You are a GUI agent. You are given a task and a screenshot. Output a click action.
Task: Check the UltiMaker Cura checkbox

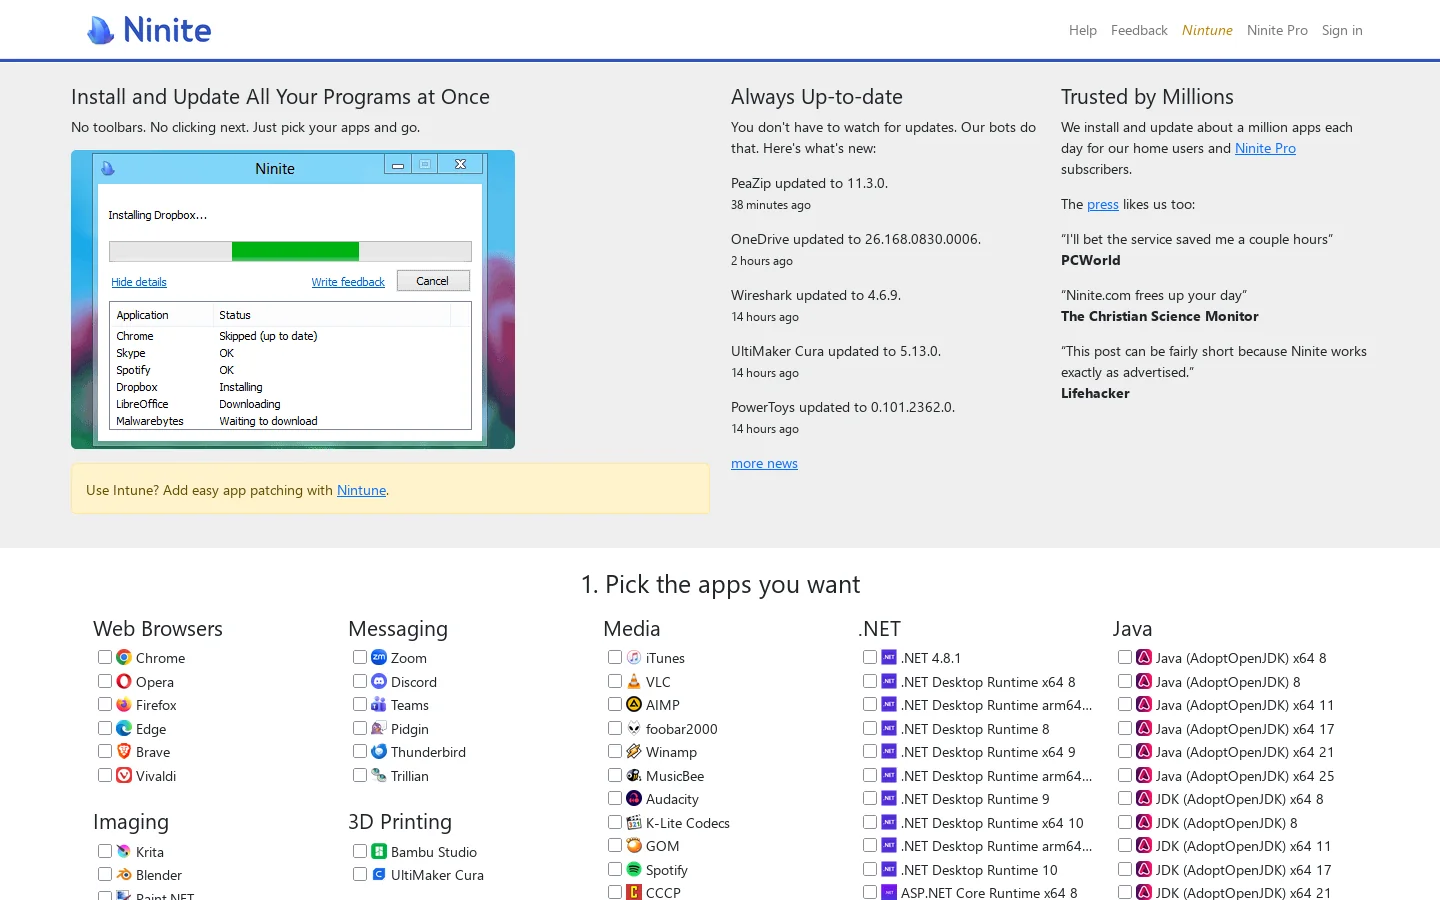coord(360,874)
